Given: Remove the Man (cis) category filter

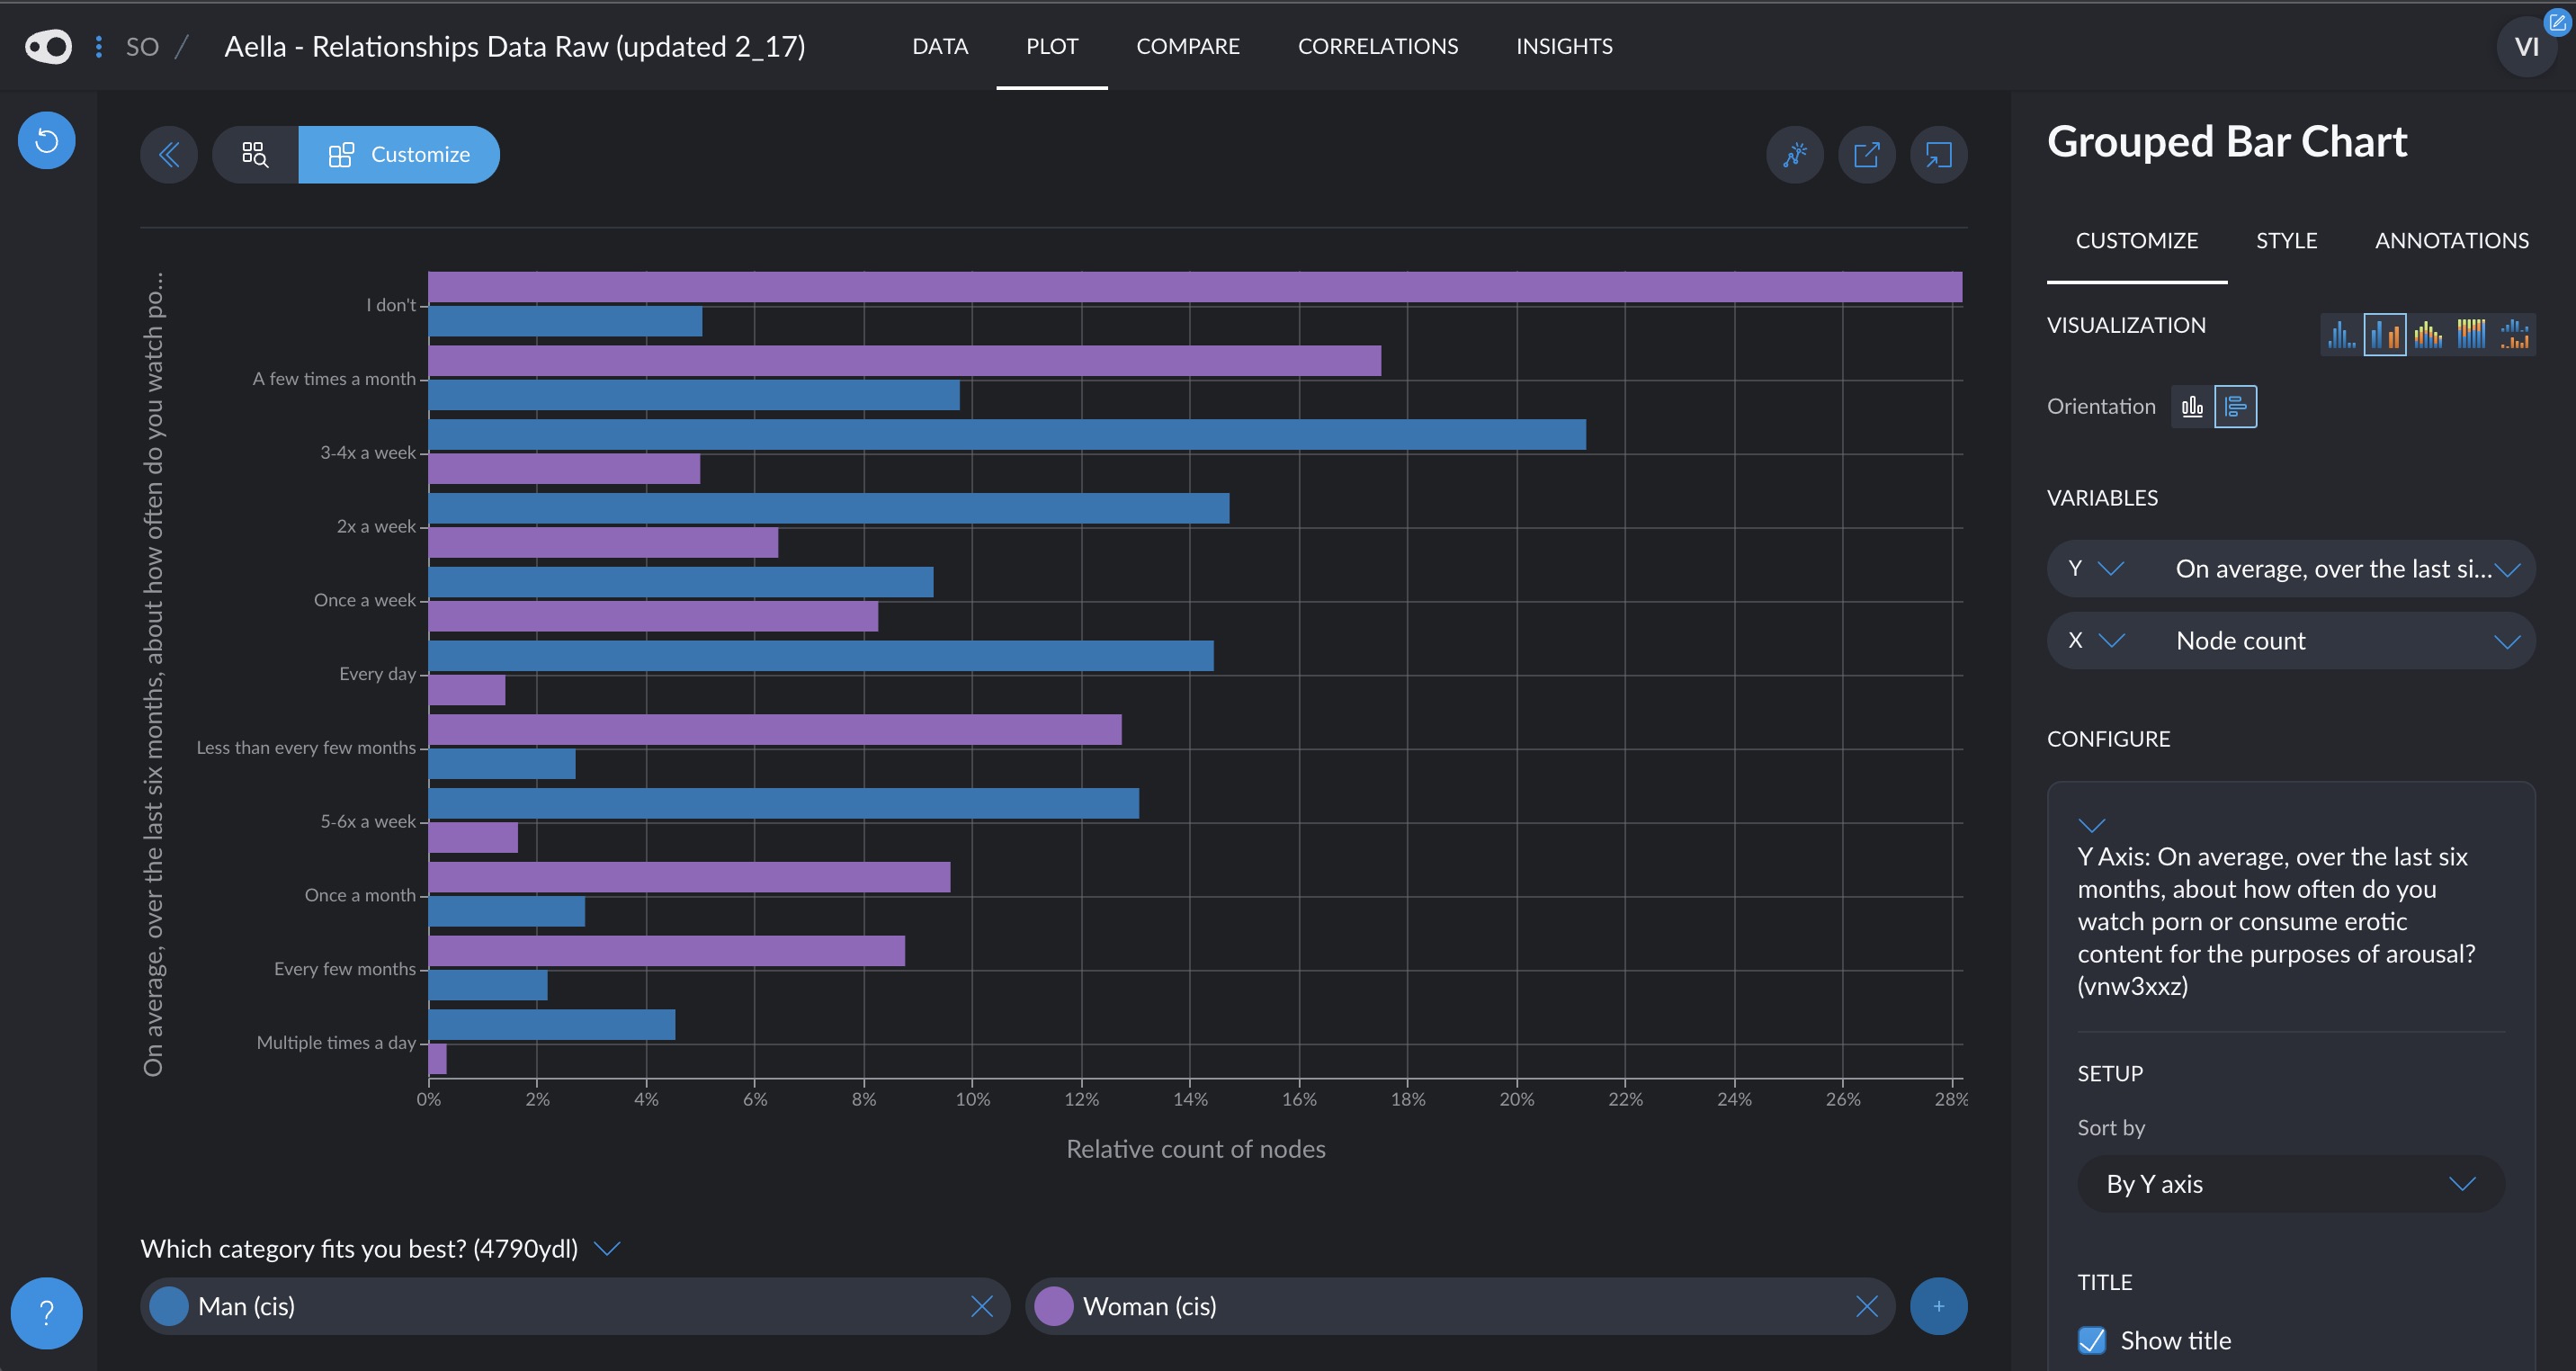Looking at the screenshot, I should (x=981, y=1306).
